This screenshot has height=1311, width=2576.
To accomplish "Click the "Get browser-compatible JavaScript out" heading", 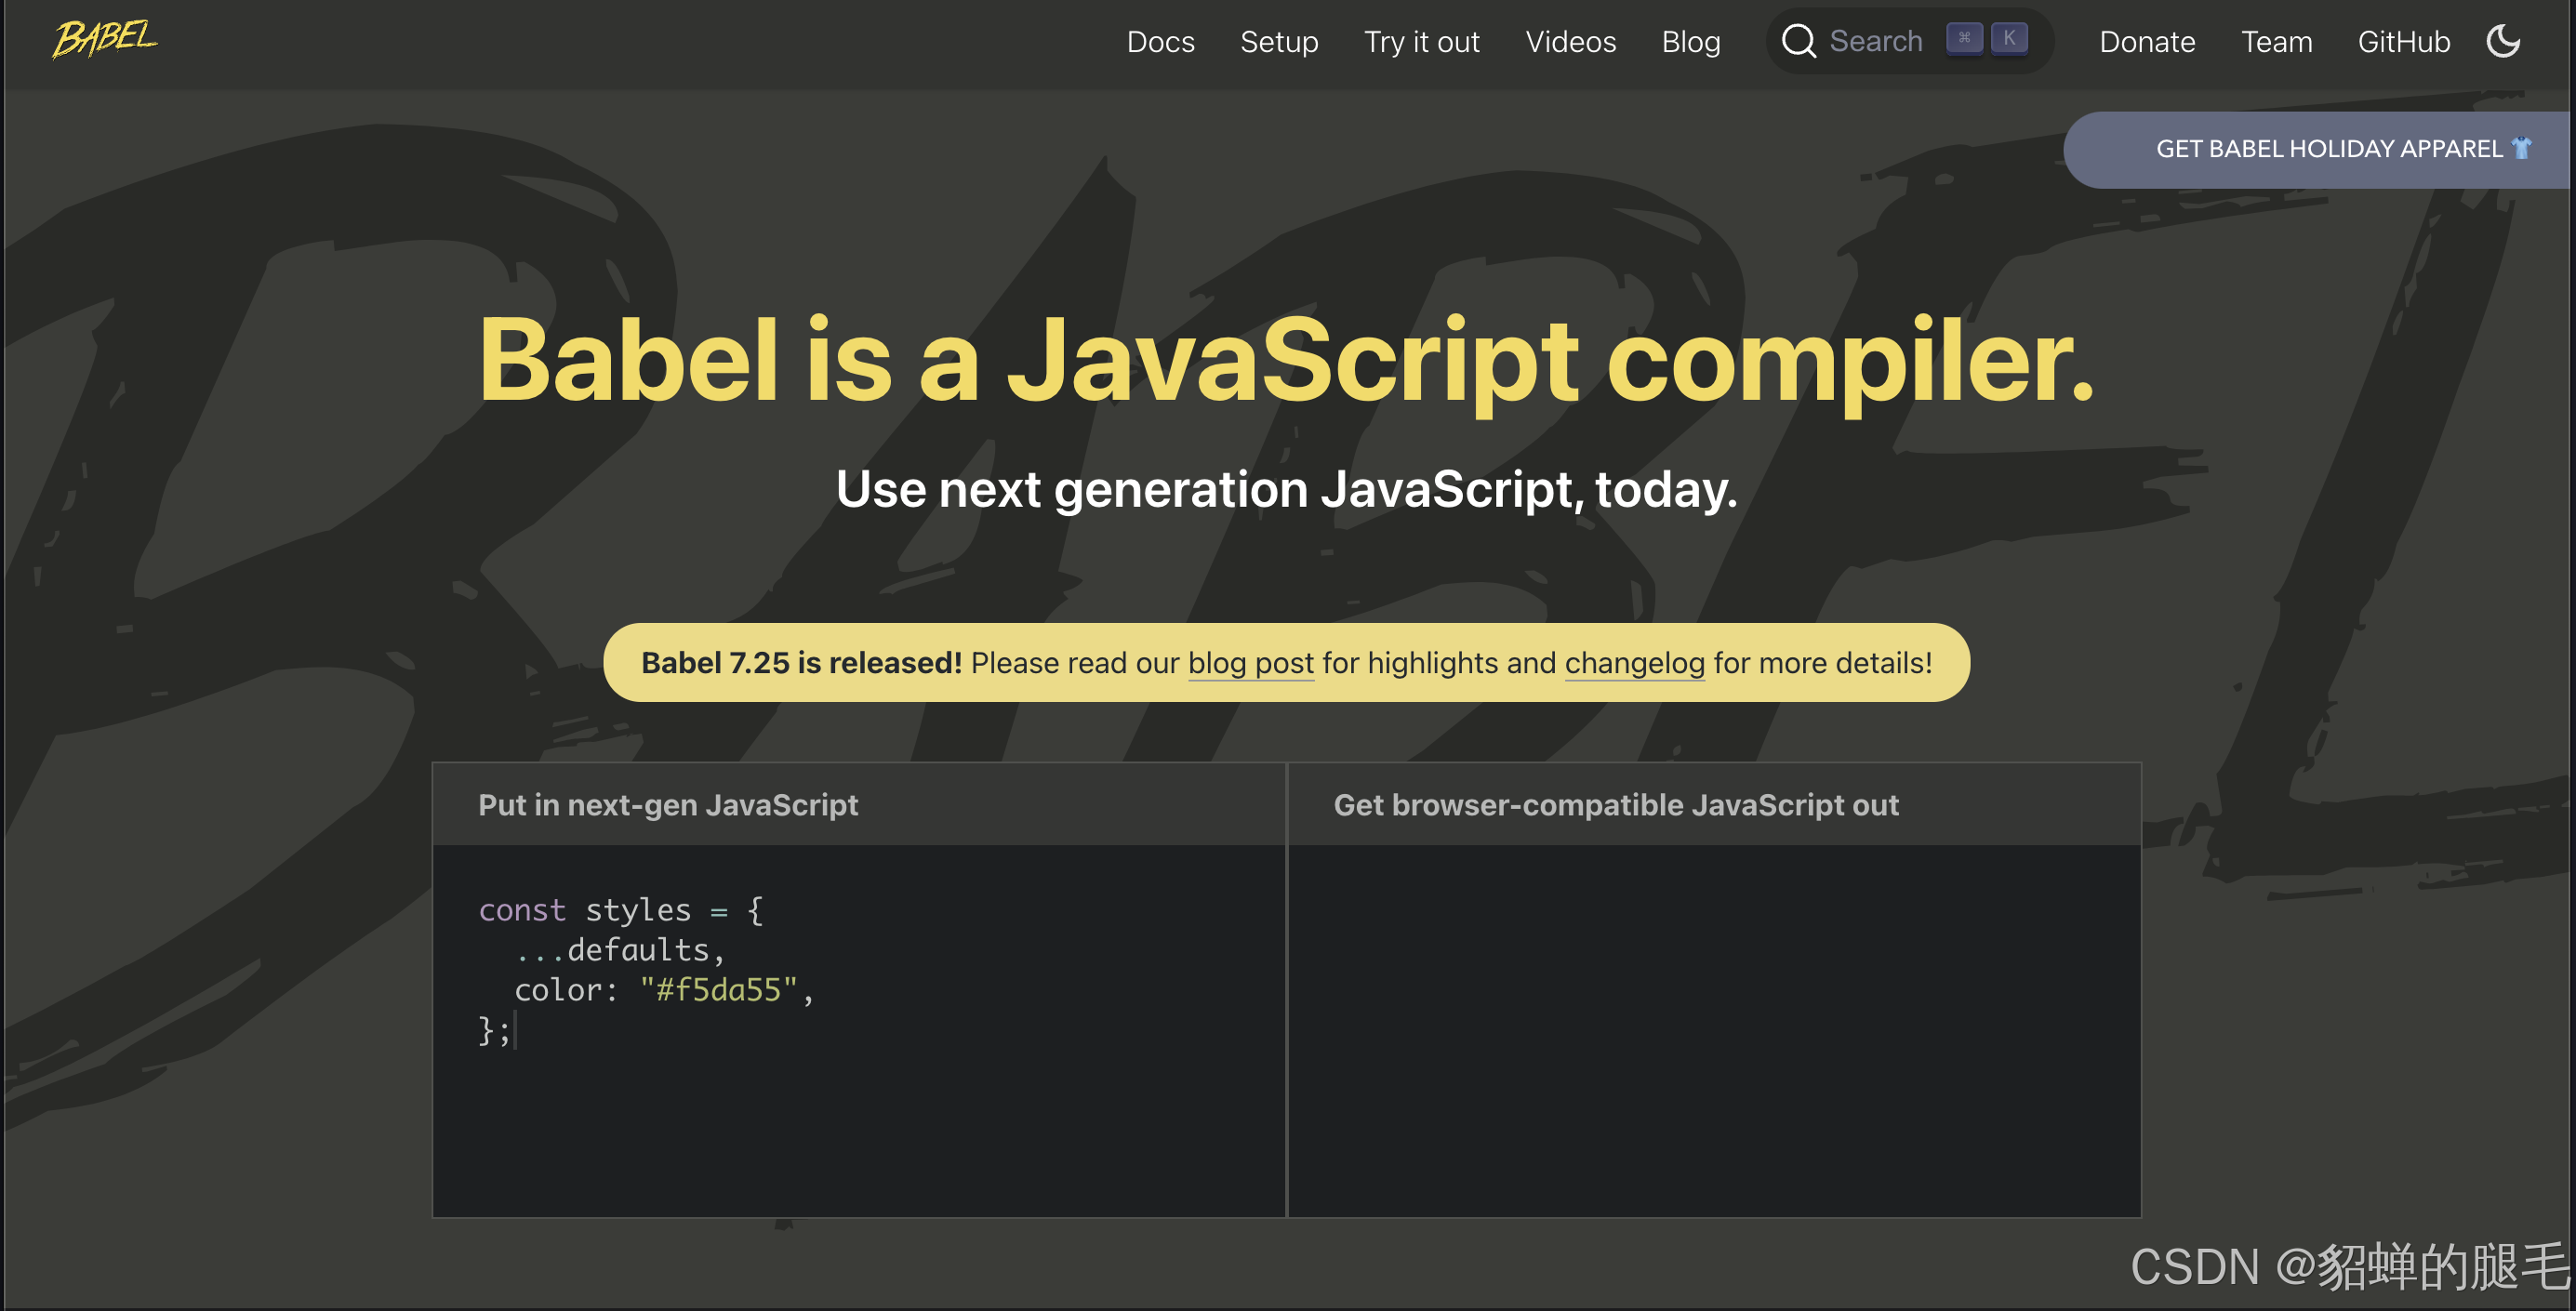I will click(1615, 805).
